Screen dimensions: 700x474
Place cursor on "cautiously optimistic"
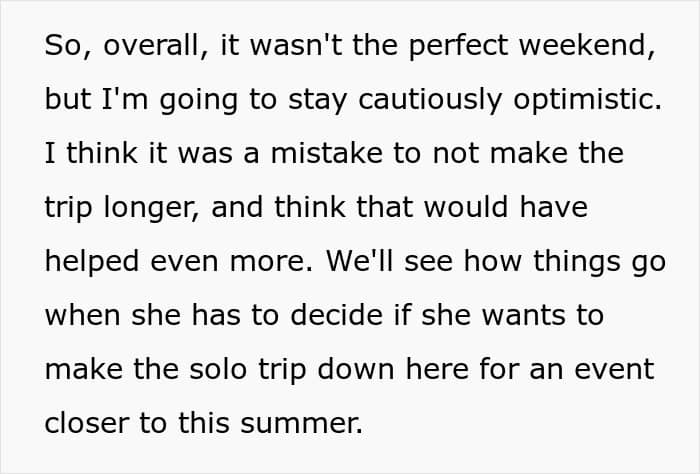click(508, 100)
